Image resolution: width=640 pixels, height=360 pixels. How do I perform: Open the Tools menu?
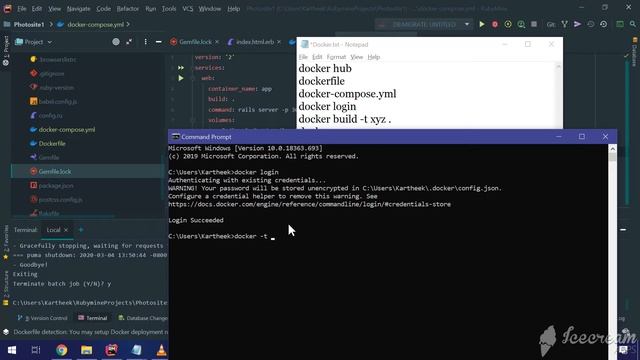click(169, 9)
